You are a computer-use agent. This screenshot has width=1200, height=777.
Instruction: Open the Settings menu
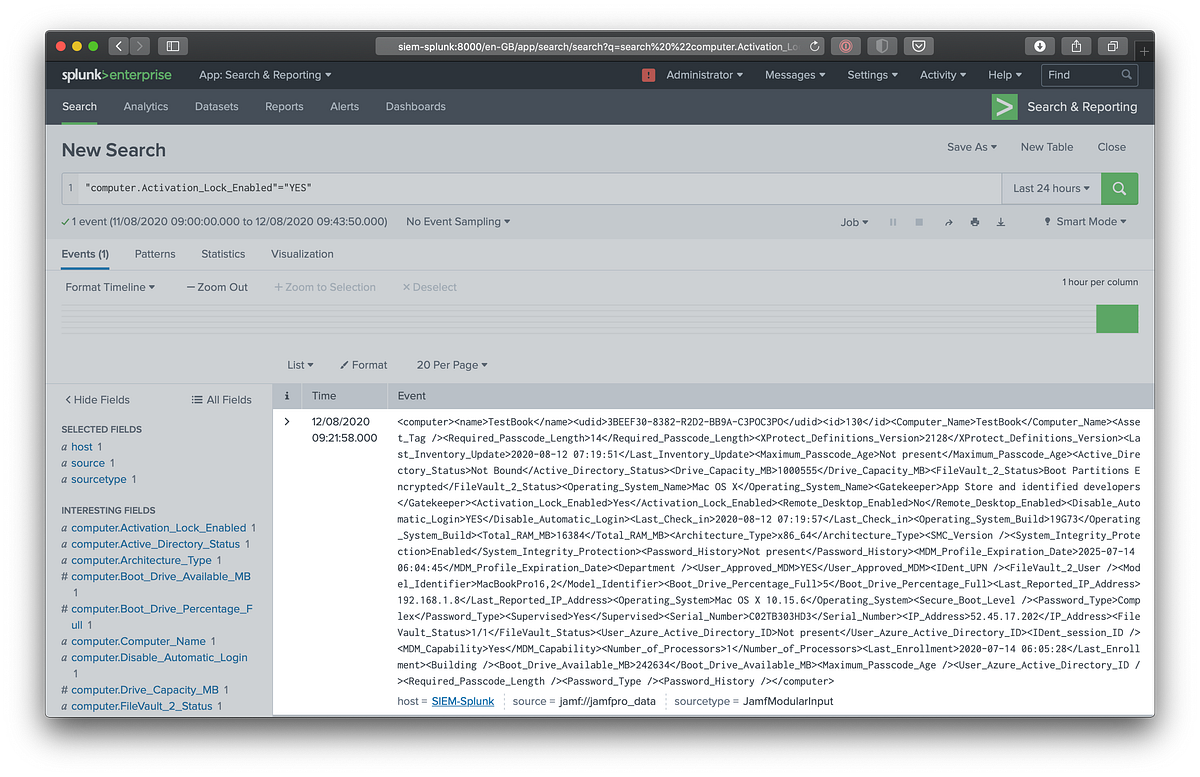click(872, 75)
